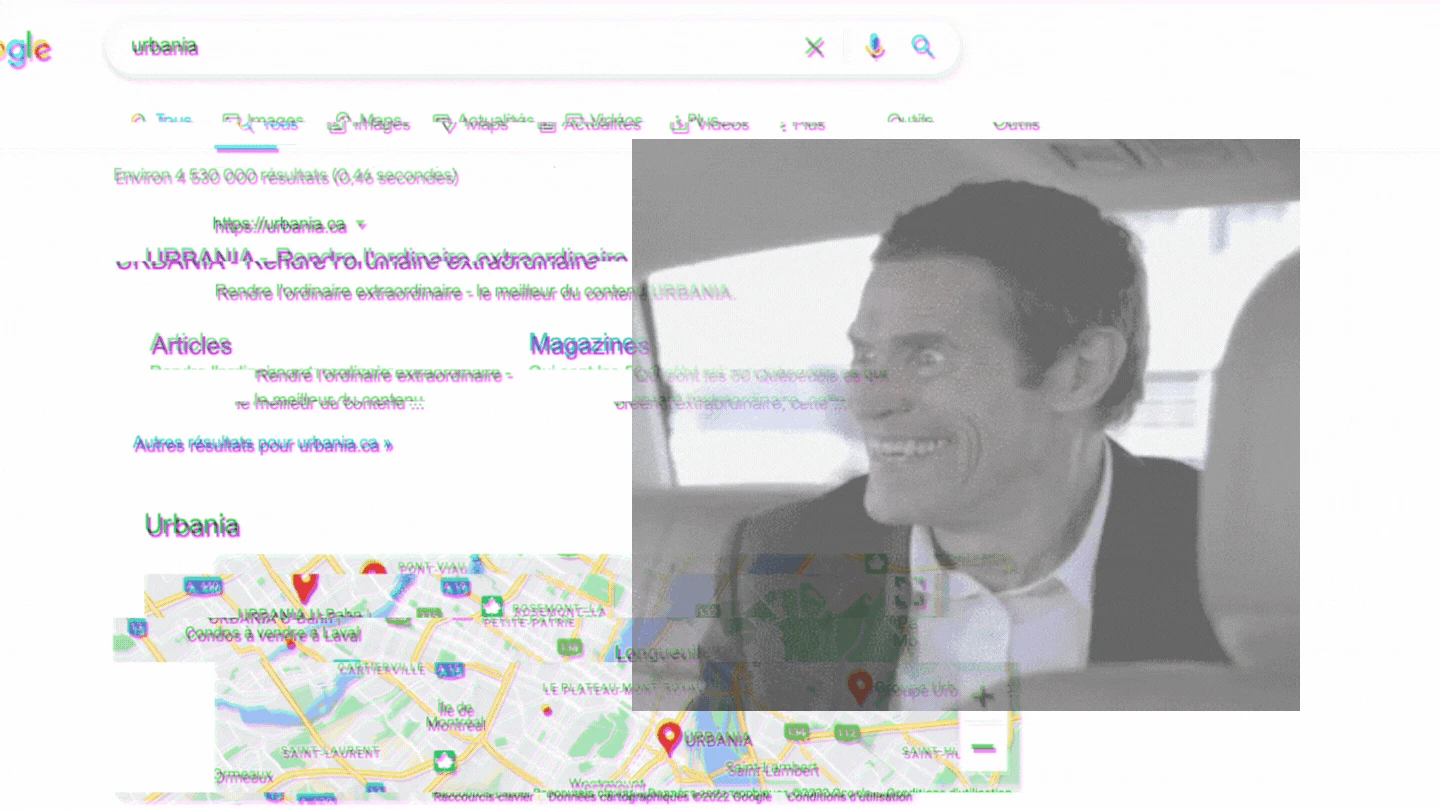1440x810 pixels.
Task: Open the Outils search tools
Action: tap(1015, 124)
